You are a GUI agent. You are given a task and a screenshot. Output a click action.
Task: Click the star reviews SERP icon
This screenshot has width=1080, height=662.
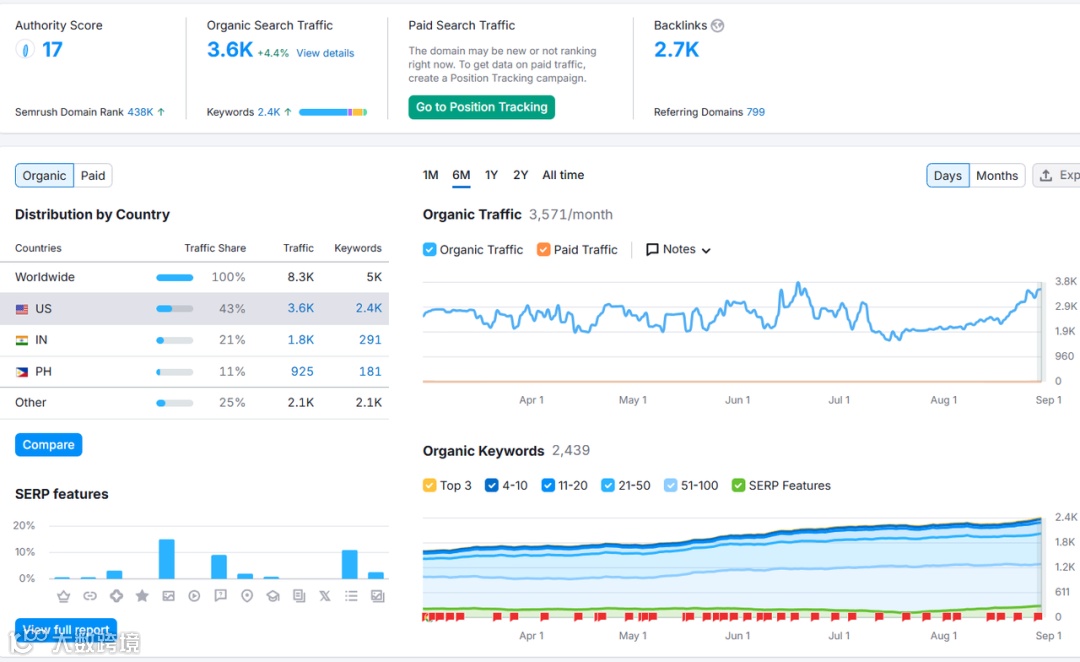coord(142,596)
